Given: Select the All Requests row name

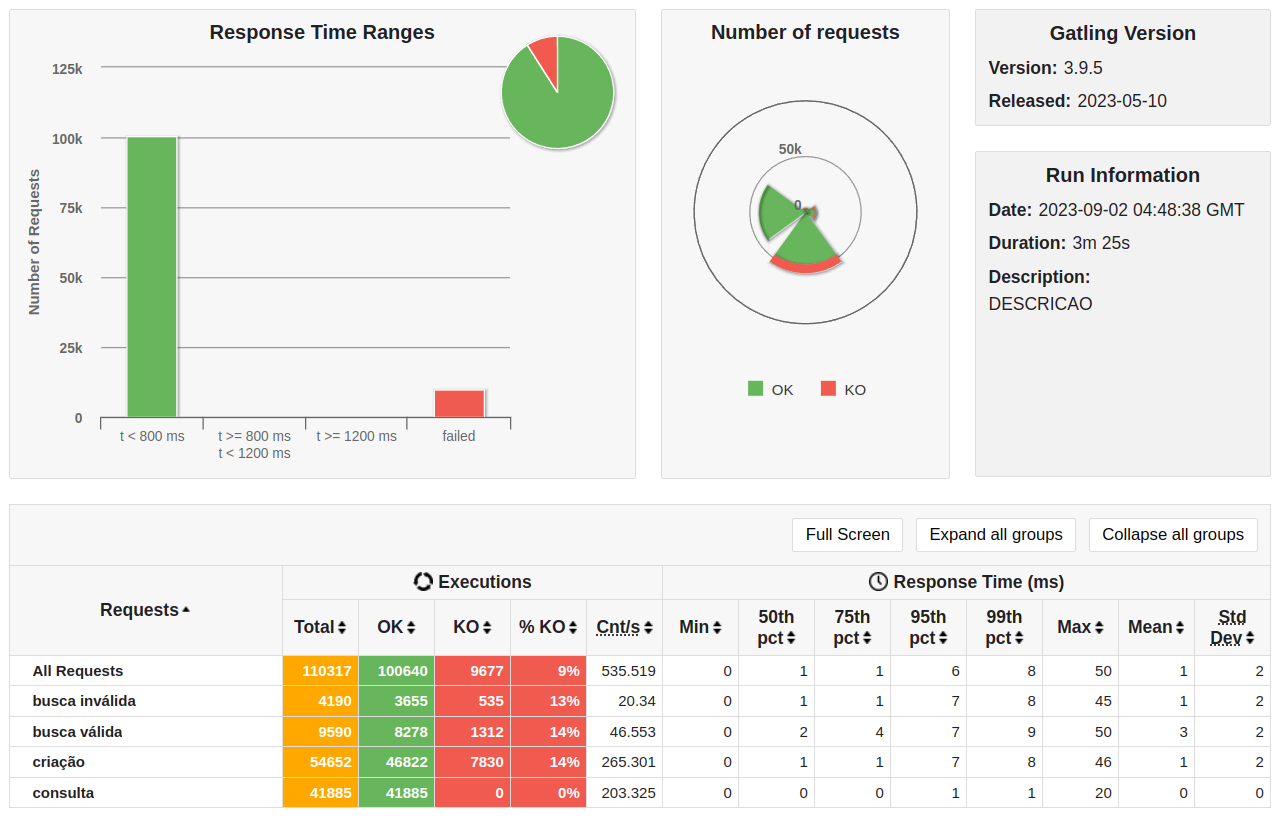Looking at the screenshot, I should [78, 671].
